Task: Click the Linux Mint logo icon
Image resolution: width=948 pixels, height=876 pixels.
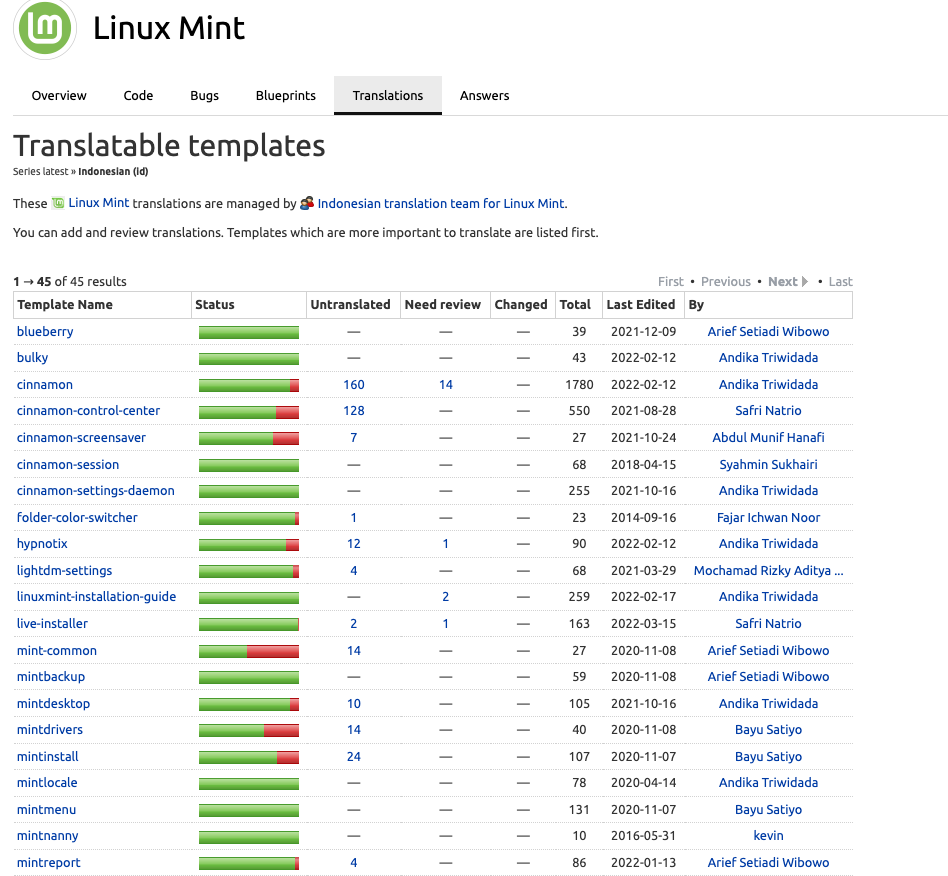Action: 45,28
